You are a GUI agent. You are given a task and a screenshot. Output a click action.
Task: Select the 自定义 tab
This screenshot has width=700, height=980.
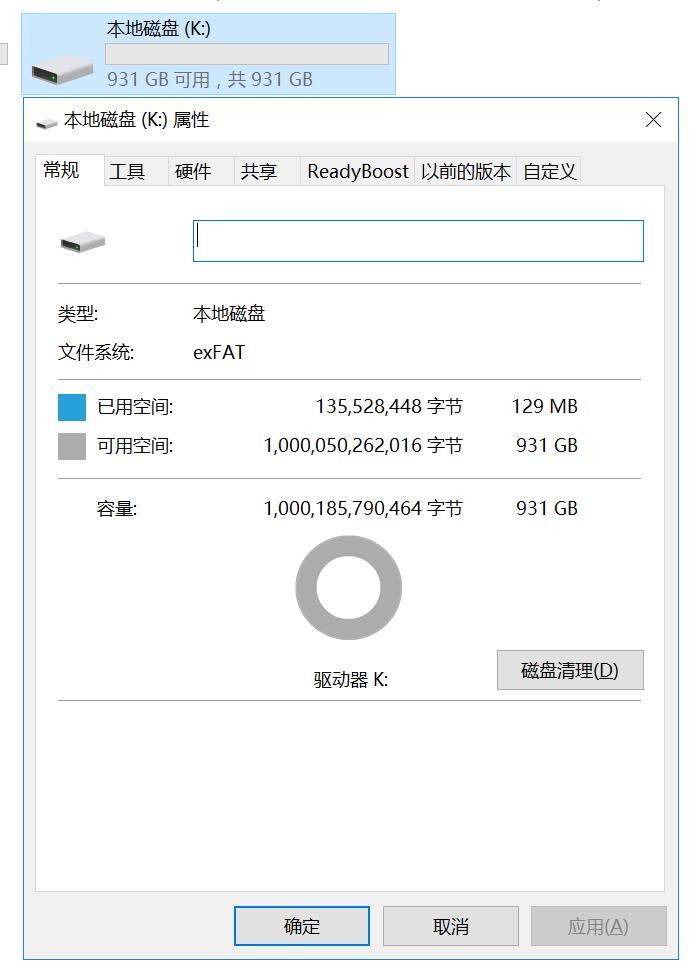[x=550, y=172]
